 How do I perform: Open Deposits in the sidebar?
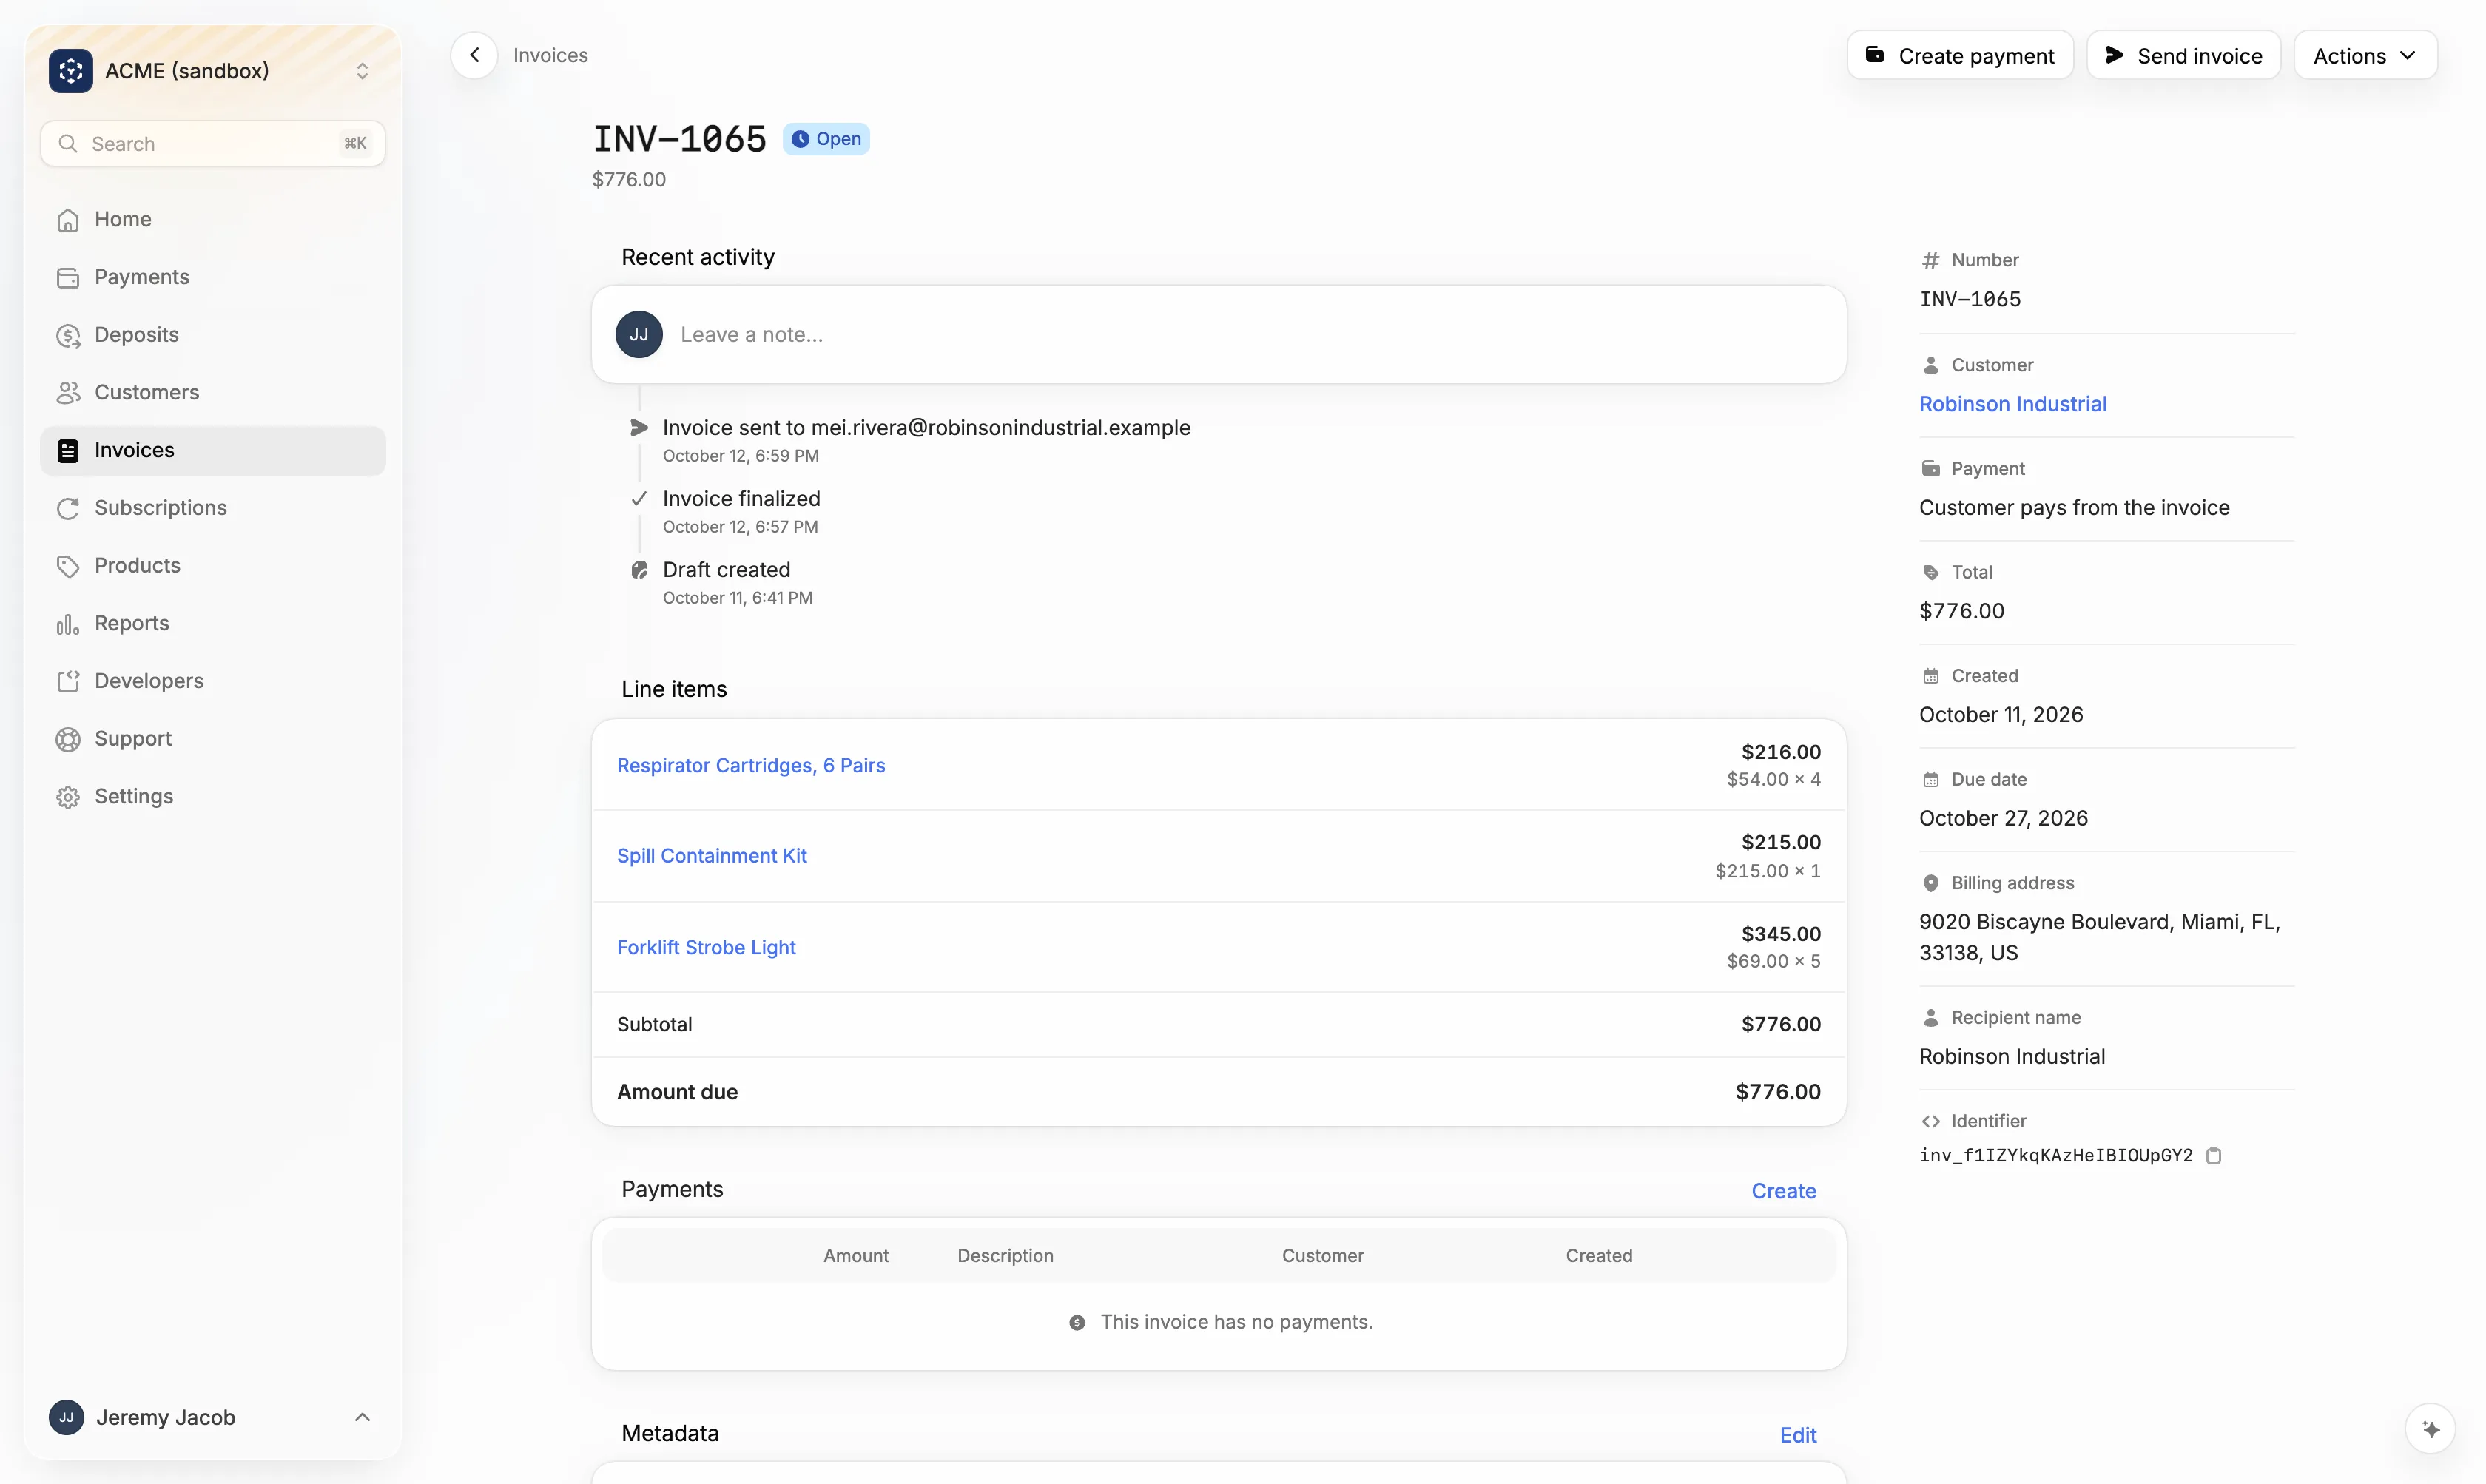[212, 335]
